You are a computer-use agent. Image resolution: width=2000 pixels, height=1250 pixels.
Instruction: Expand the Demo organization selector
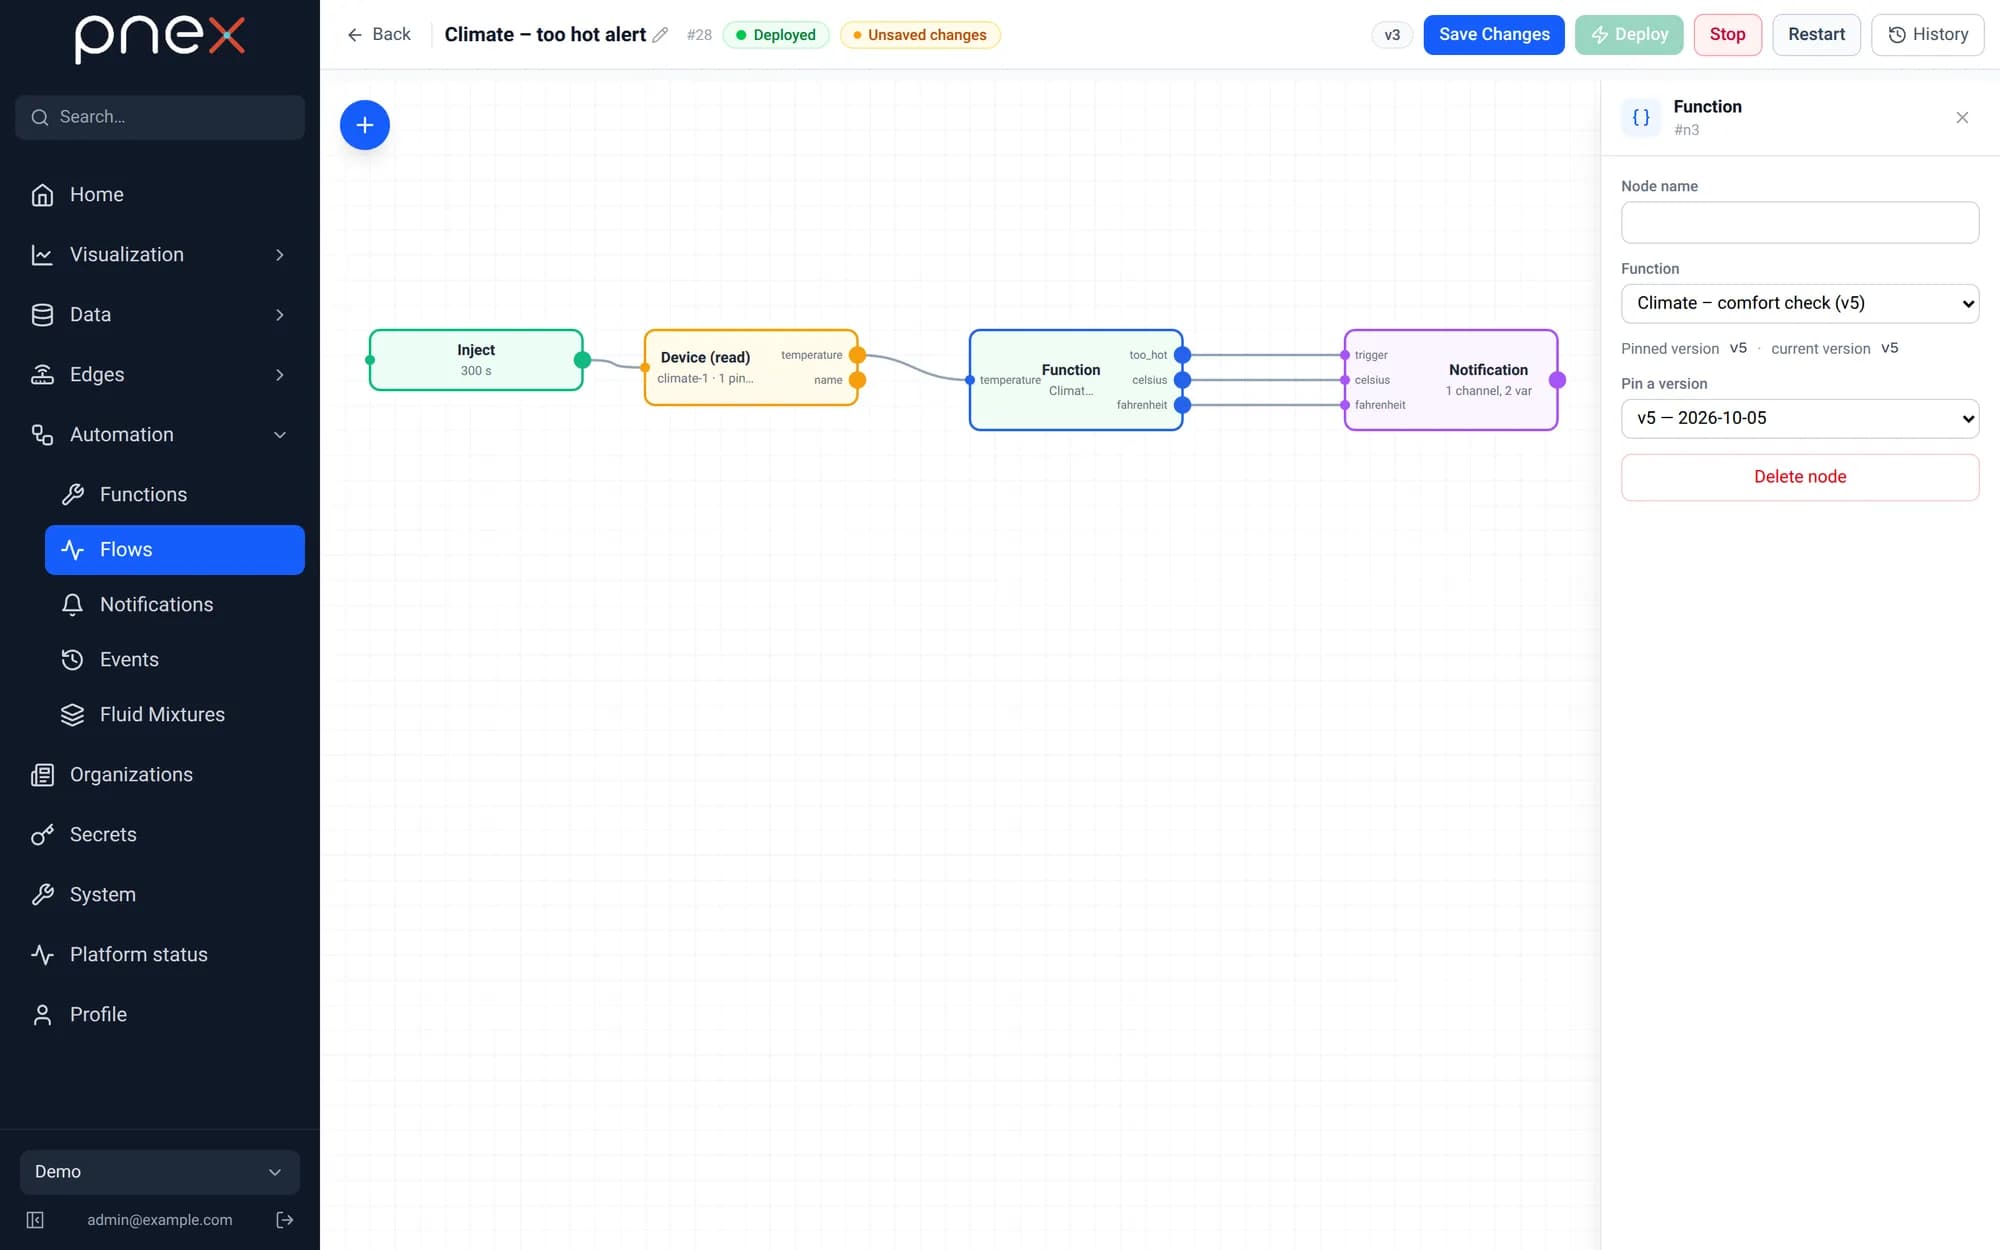coord(160,1172)
